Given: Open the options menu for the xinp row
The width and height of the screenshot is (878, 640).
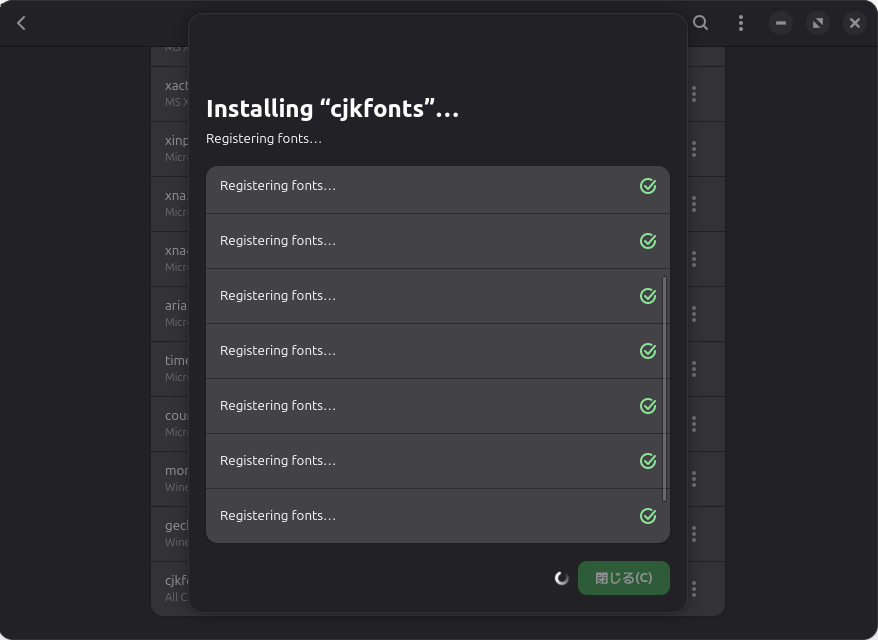Looking at the screenshot, I should pos(694,149).
